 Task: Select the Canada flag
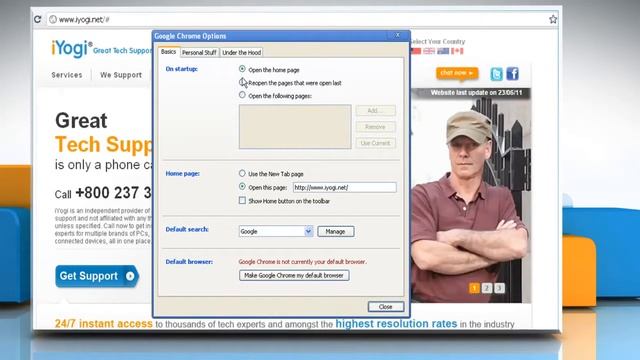tap(457, 51)
